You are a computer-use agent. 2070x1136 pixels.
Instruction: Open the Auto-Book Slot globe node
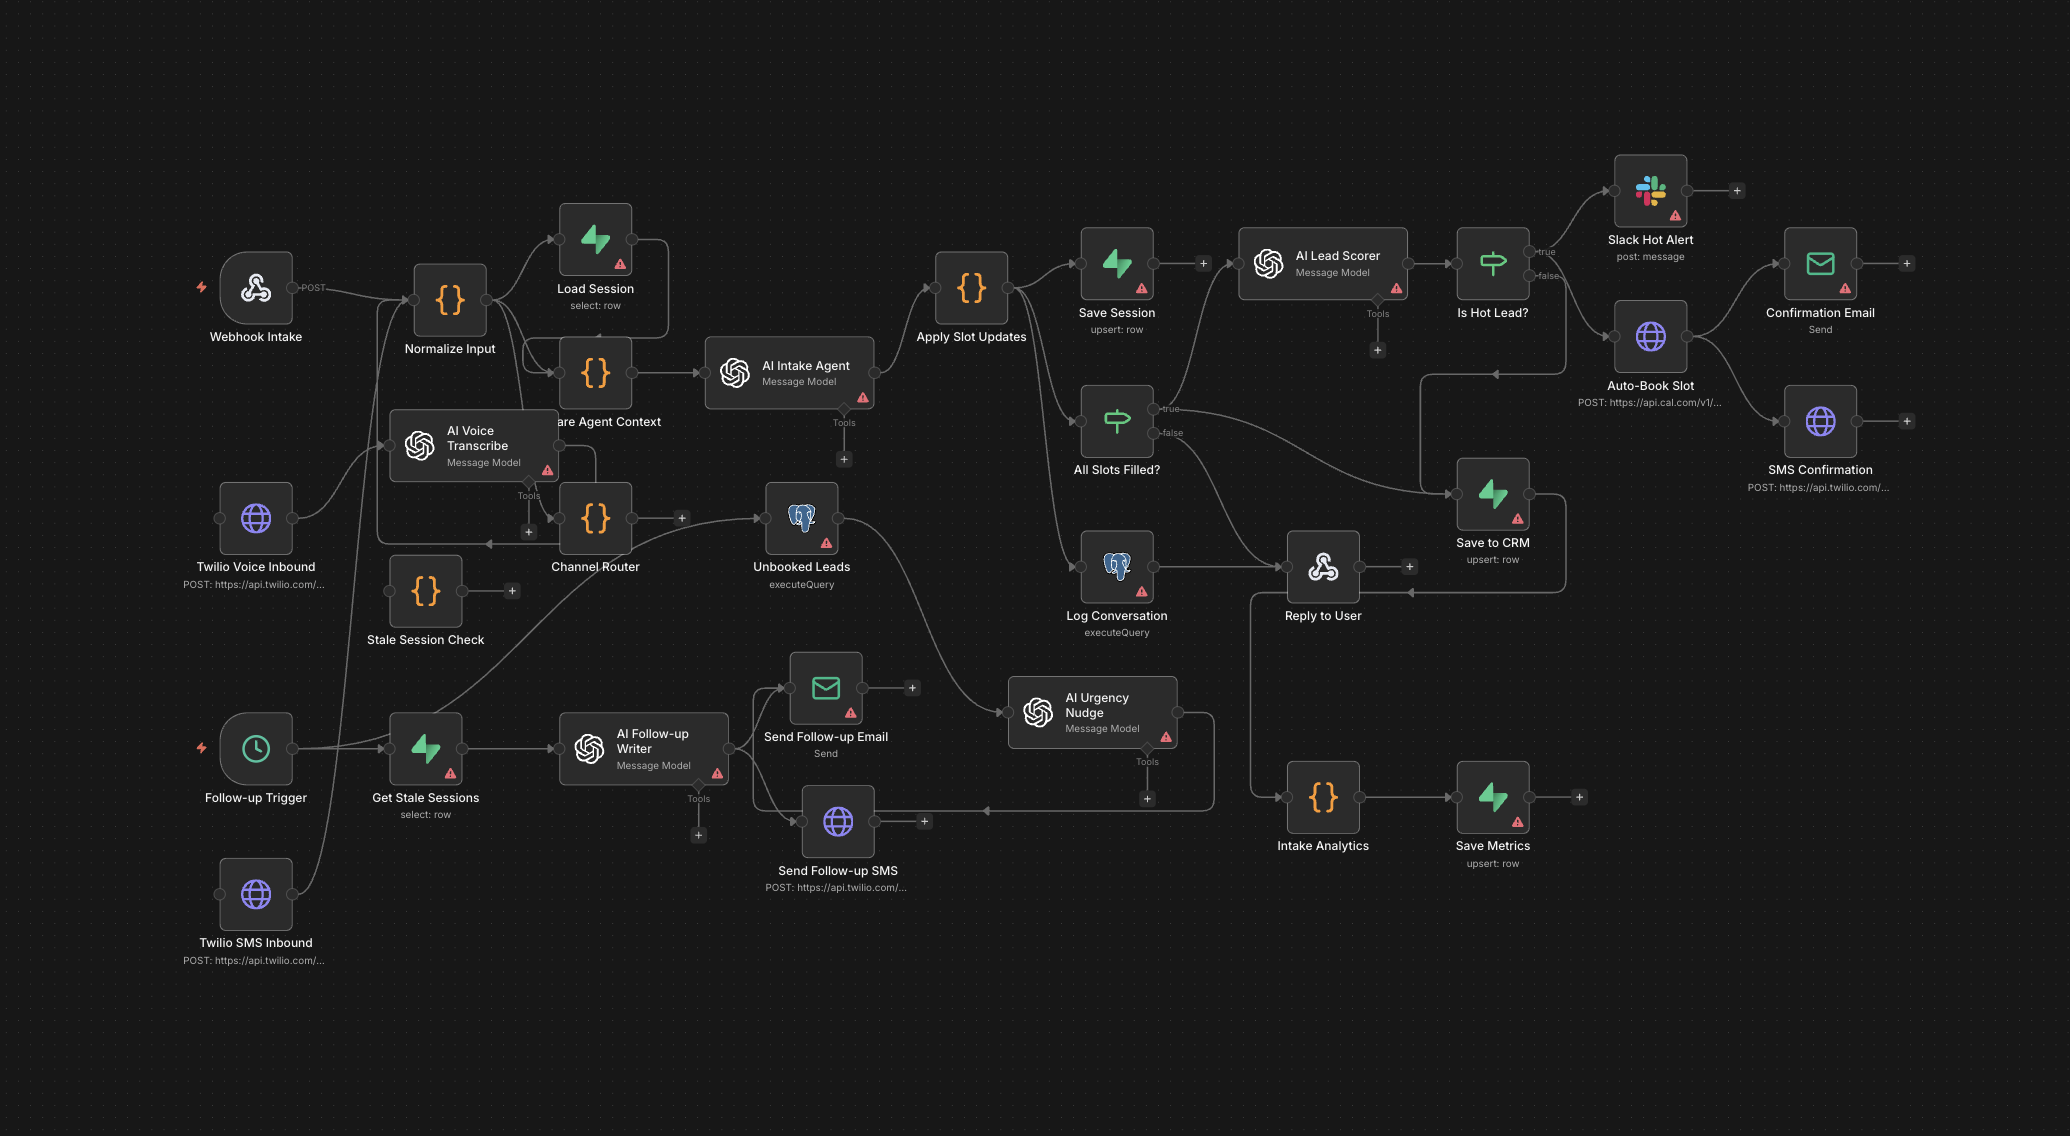1650,337
